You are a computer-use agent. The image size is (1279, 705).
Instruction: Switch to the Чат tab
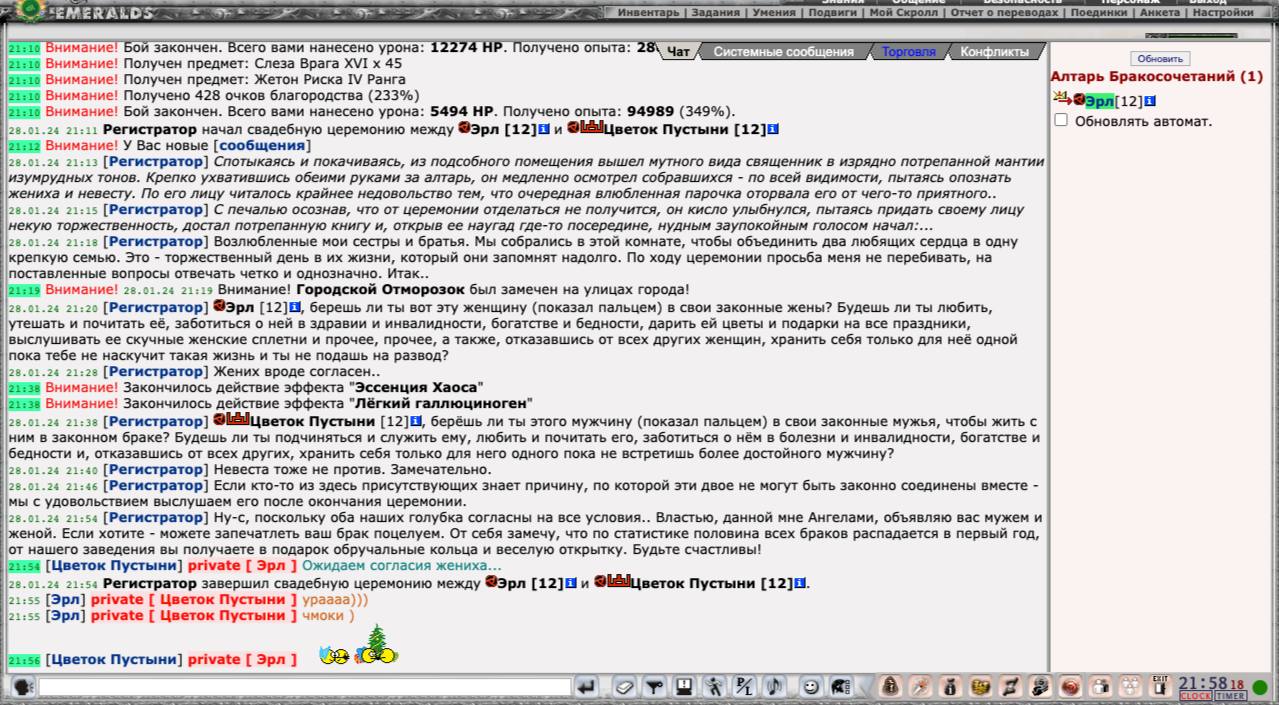click(678, 52)
